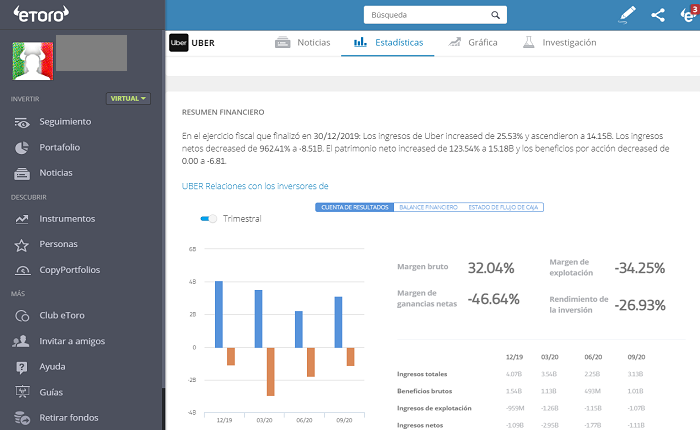
Task: Click the Rendimiento de la inversión -26.93% value
Action: tap(640, 305)
